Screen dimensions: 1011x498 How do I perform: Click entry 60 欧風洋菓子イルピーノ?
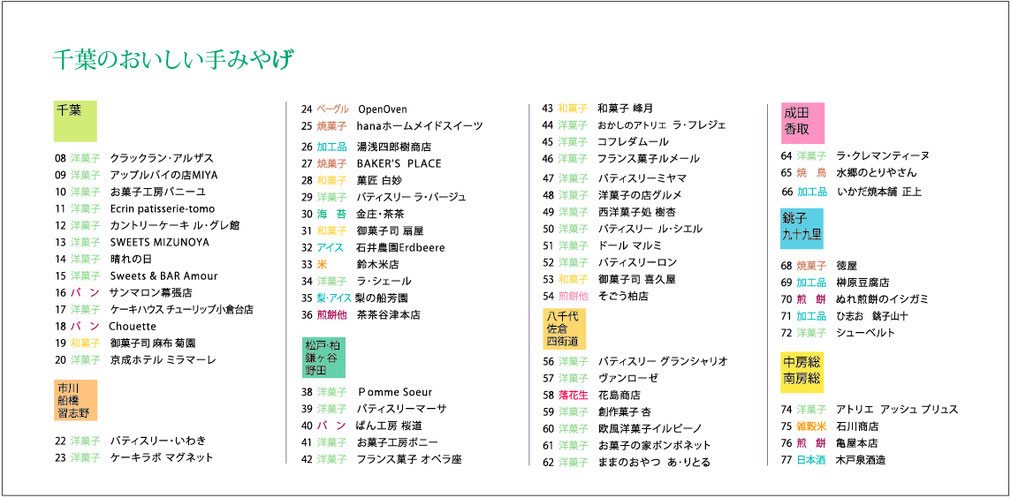[x=622, y=428]
